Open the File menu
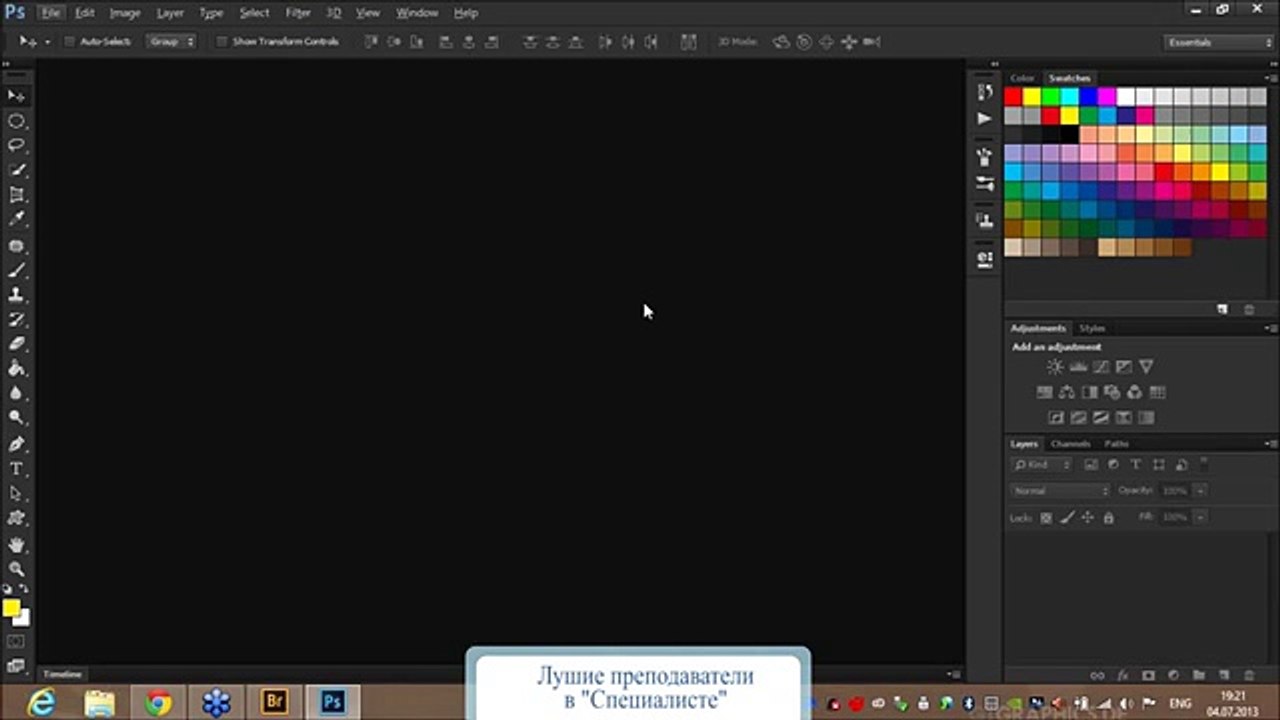 [x=51, y=13]
